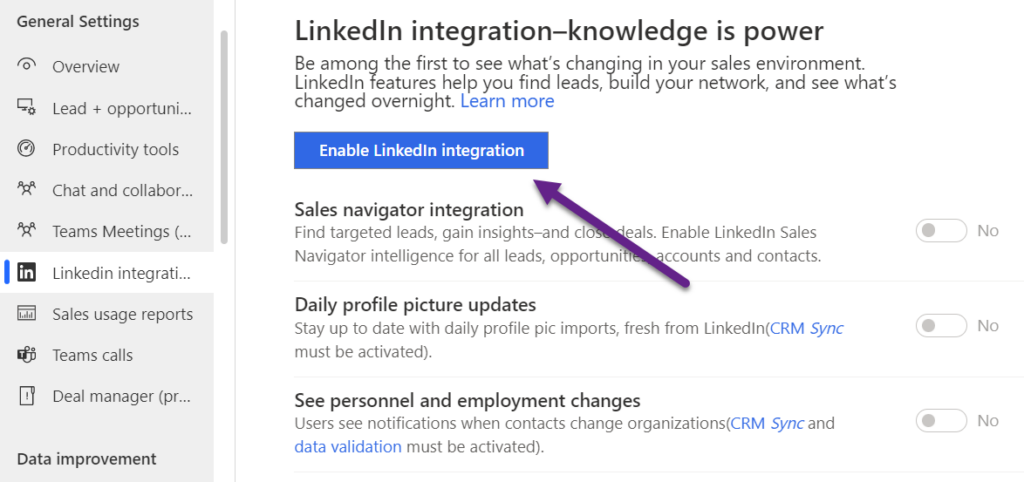
Task: Turn on personnel and employment changes toggle
Action: 941,421
